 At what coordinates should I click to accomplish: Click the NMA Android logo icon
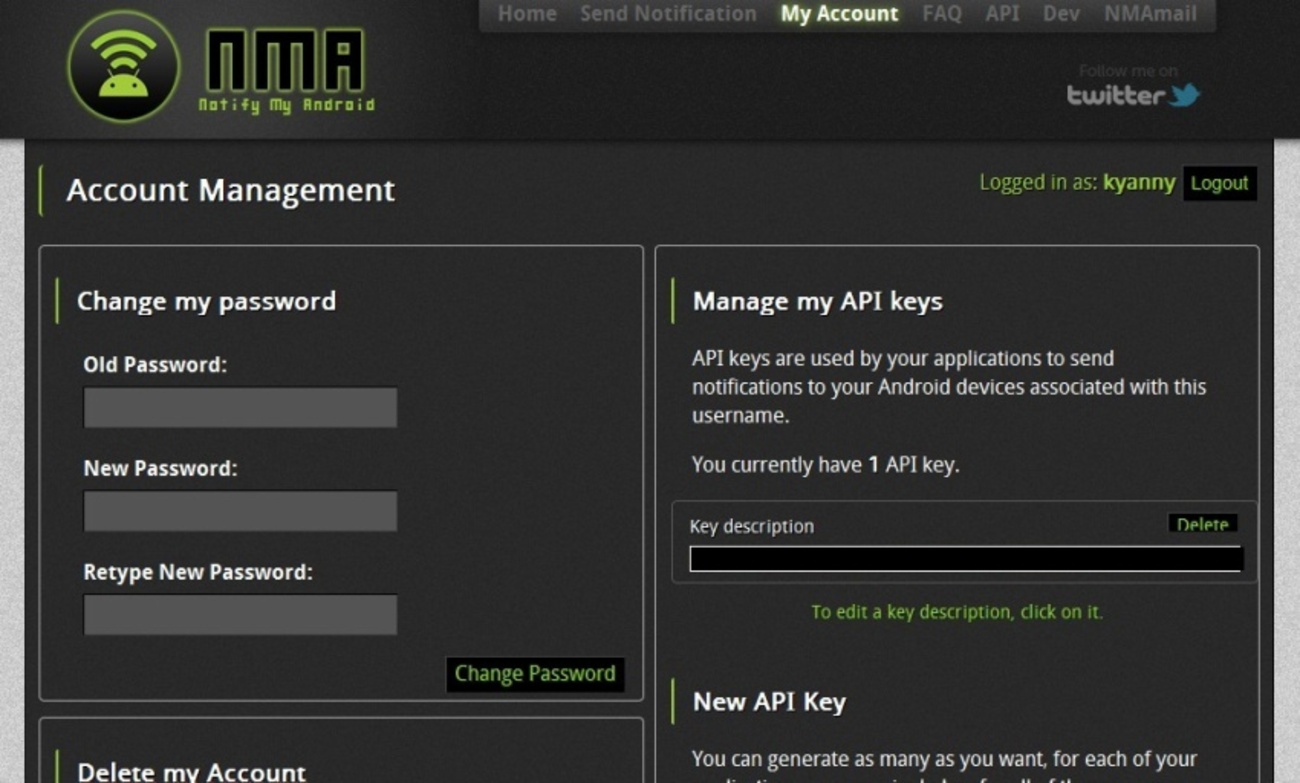[124, 67]
